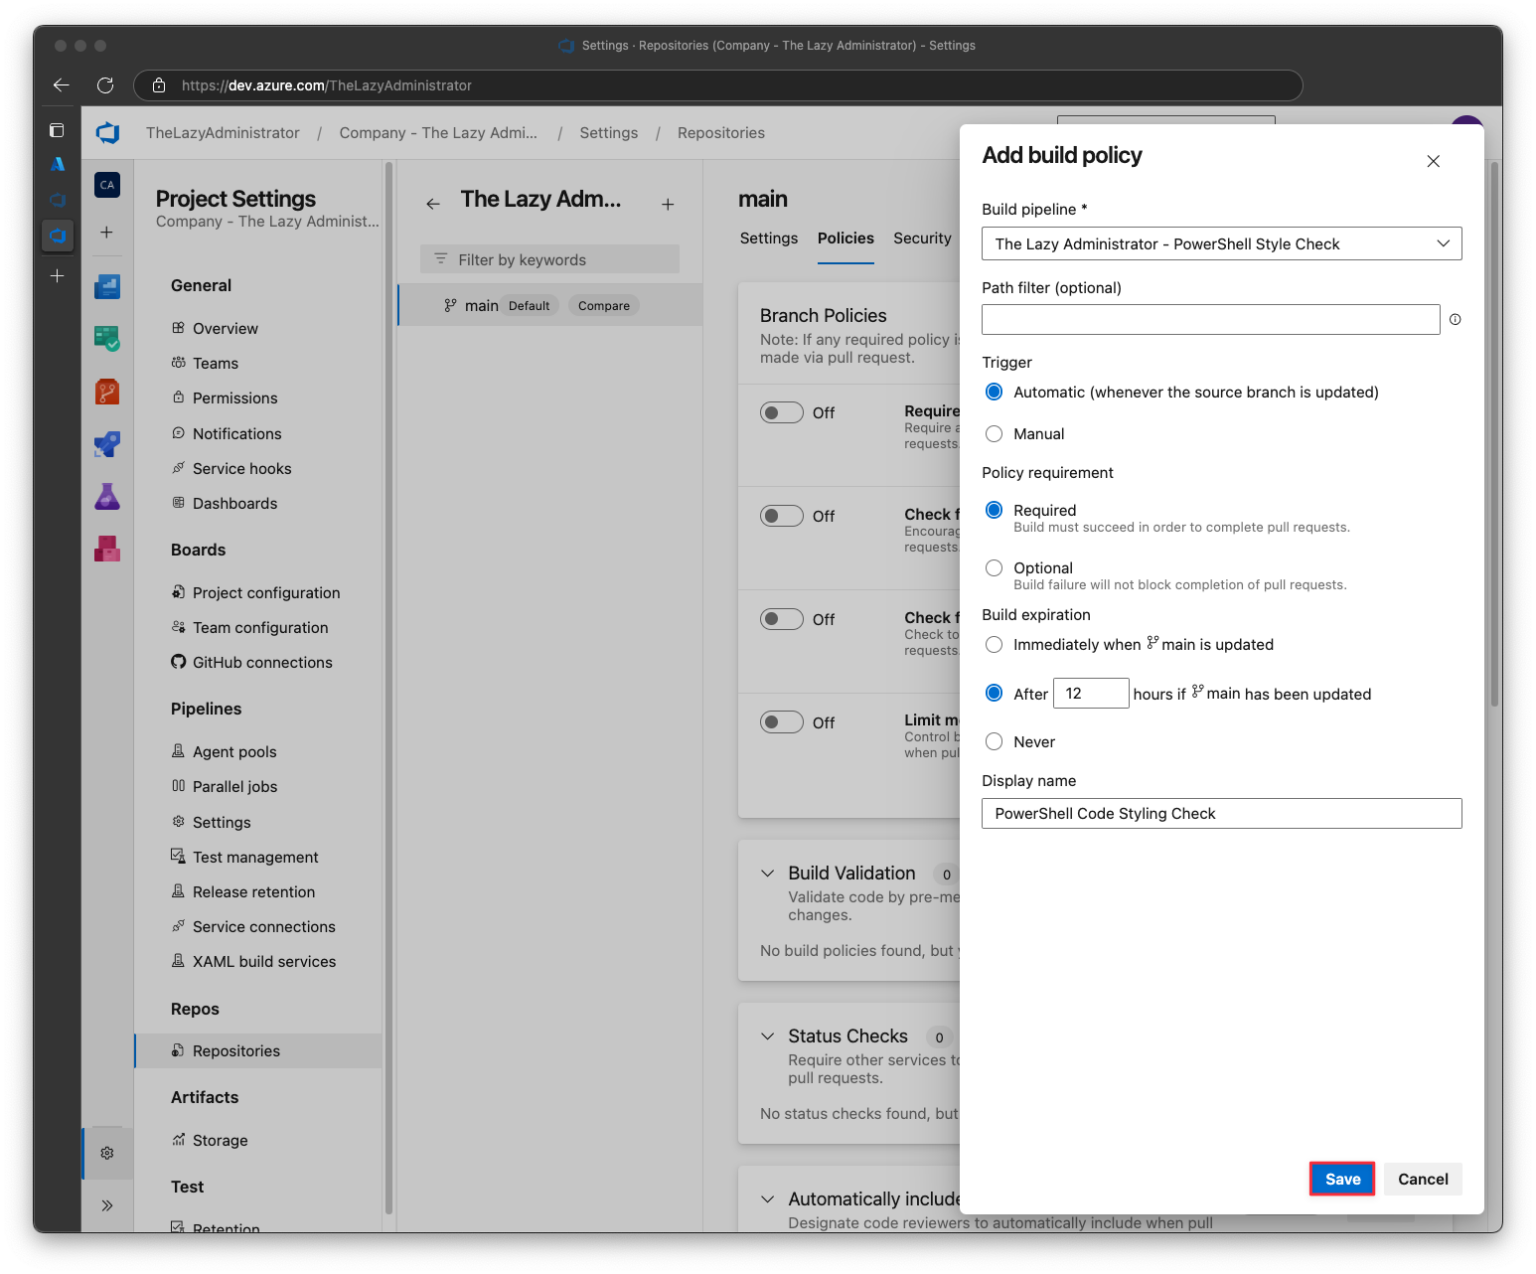Click the settings sidebar scrollbar
The width and height of the screenshot is (1536, 1274).
(389, 690)
